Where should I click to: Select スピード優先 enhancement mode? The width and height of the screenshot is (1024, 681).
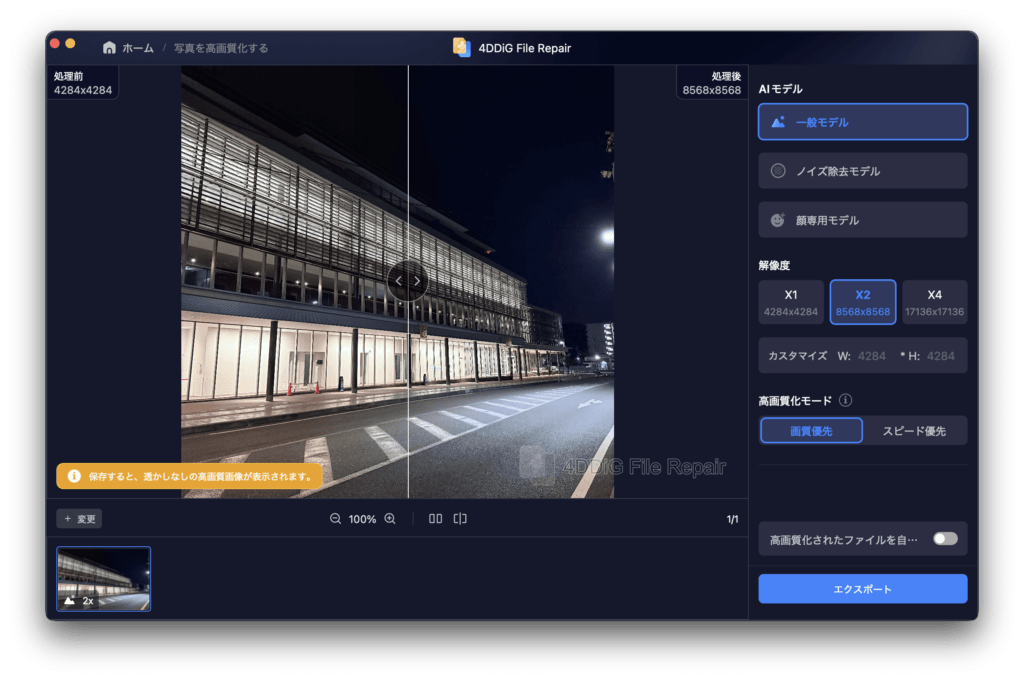point(914,431)
